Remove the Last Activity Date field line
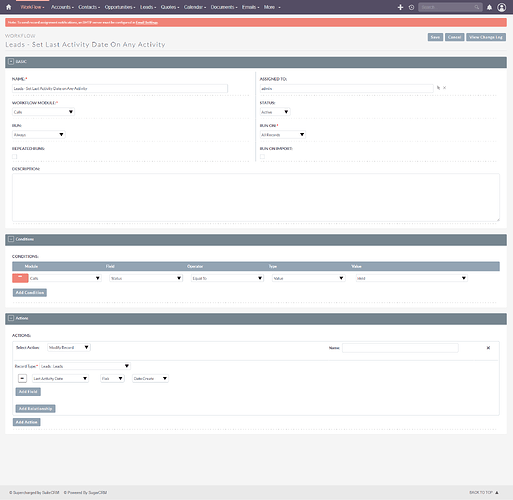The width and height of the screenshot is (513, 500). (x=22, y=378)
